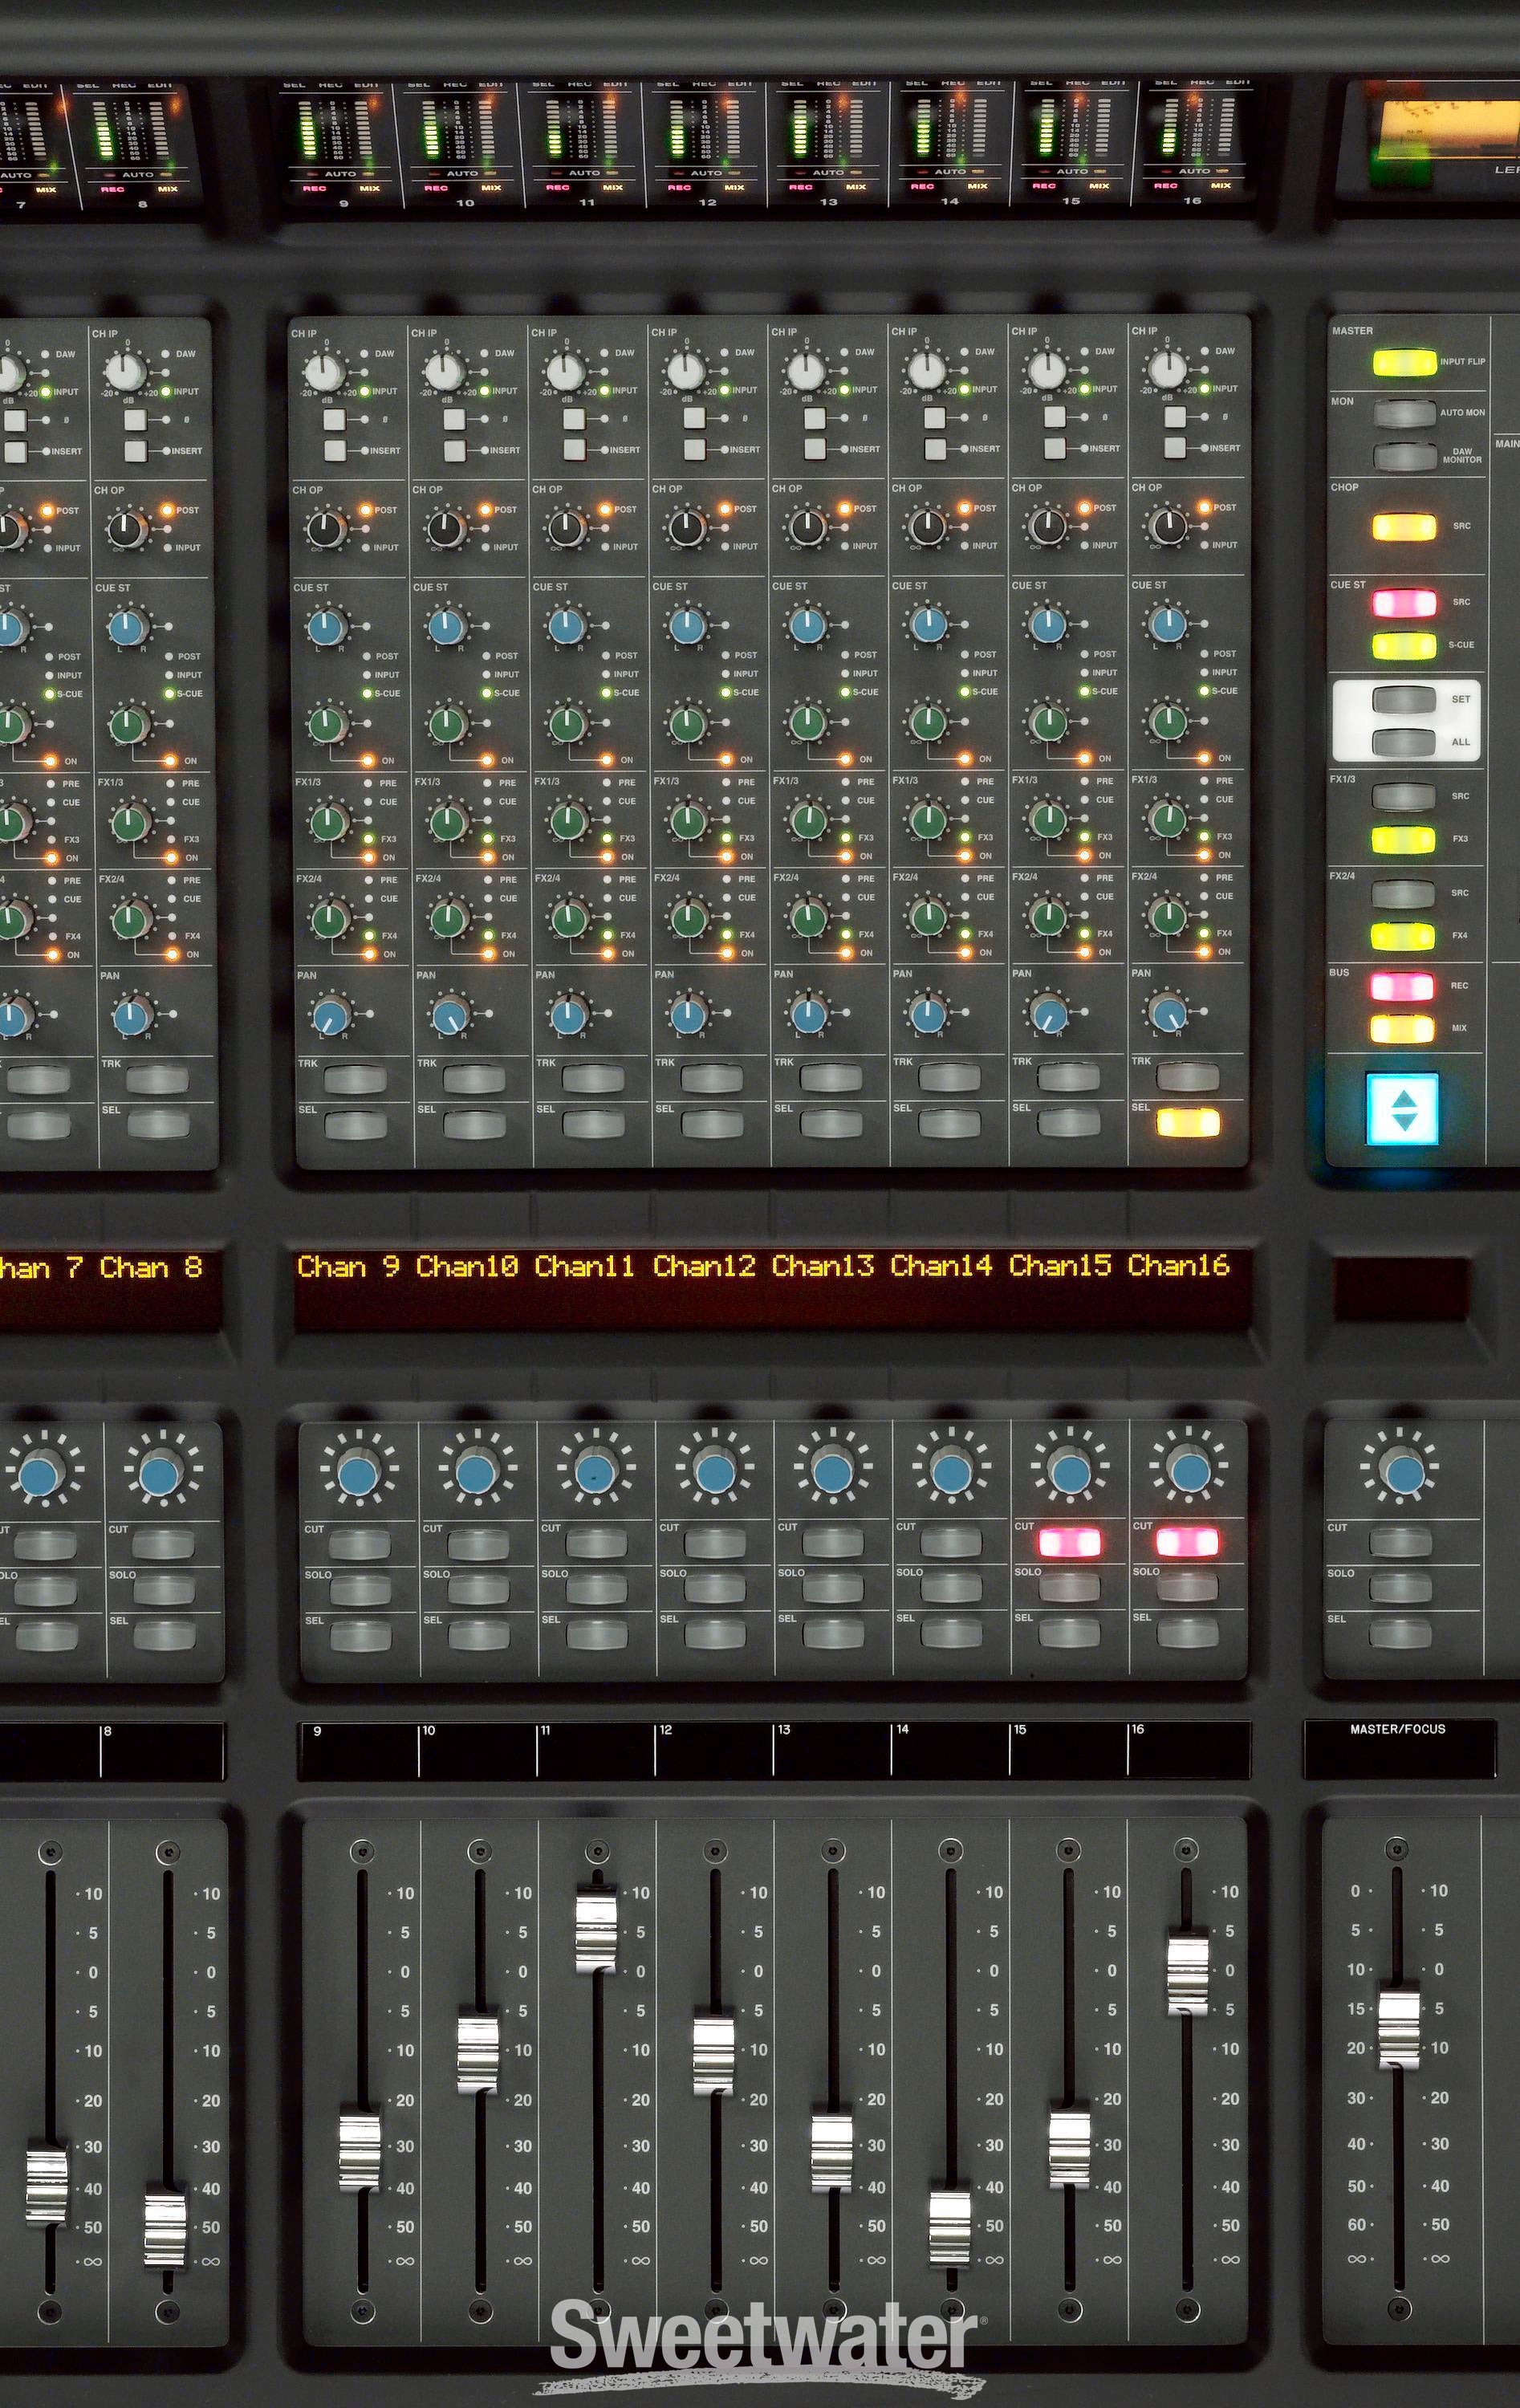1520x2408 pixels.
Task: Click the master strip SOLO button
Action: click(x=1400, y=1588)
